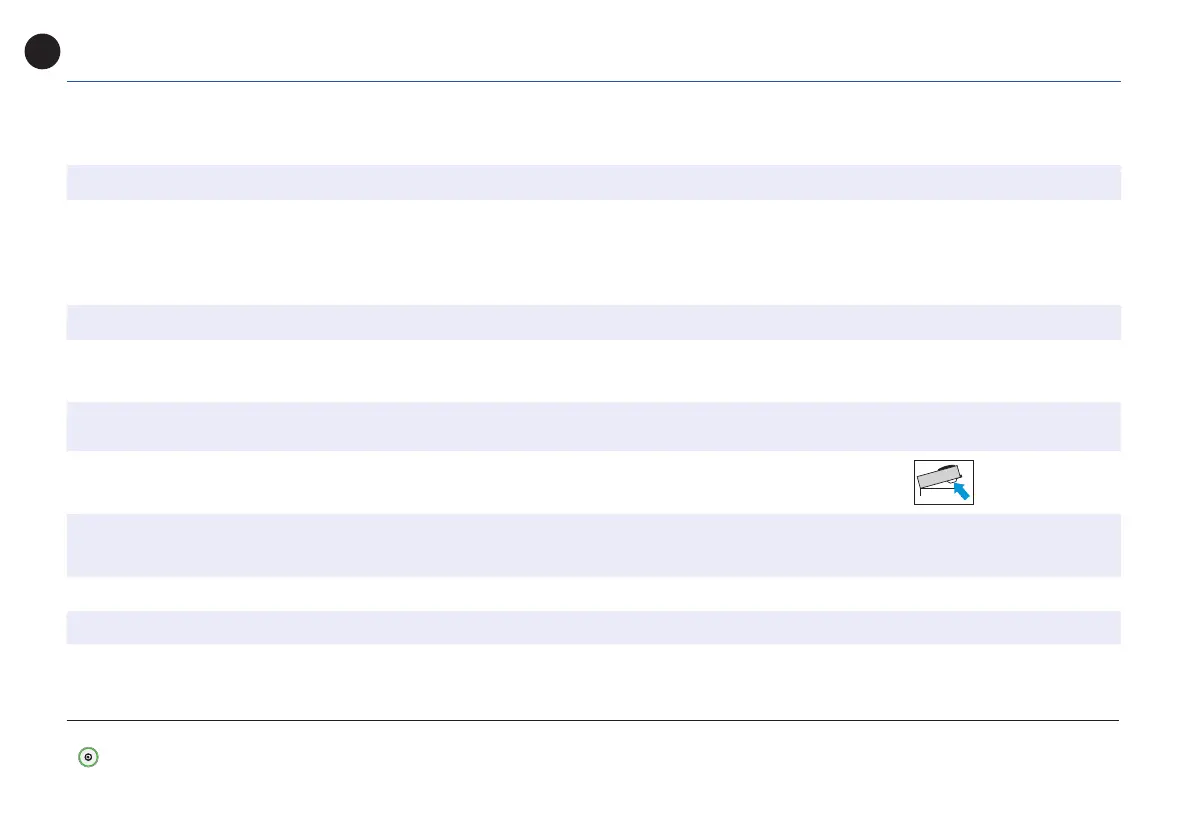The image size is (1188, 838).
Task: Select the third lavender shaded row
Action: coord(593,426)
